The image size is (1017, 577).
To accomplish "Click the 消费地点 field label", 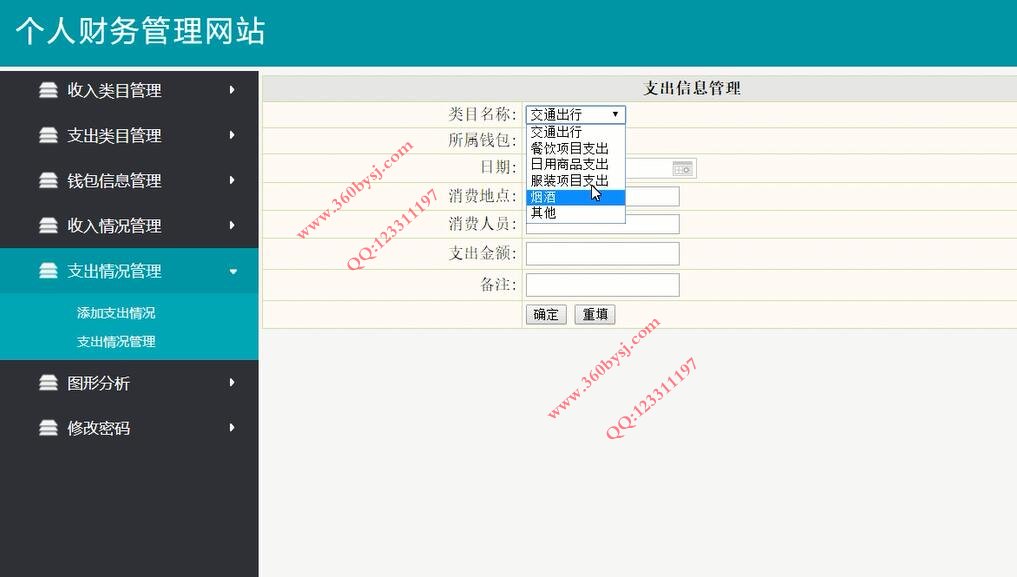I will click(482, 196).
